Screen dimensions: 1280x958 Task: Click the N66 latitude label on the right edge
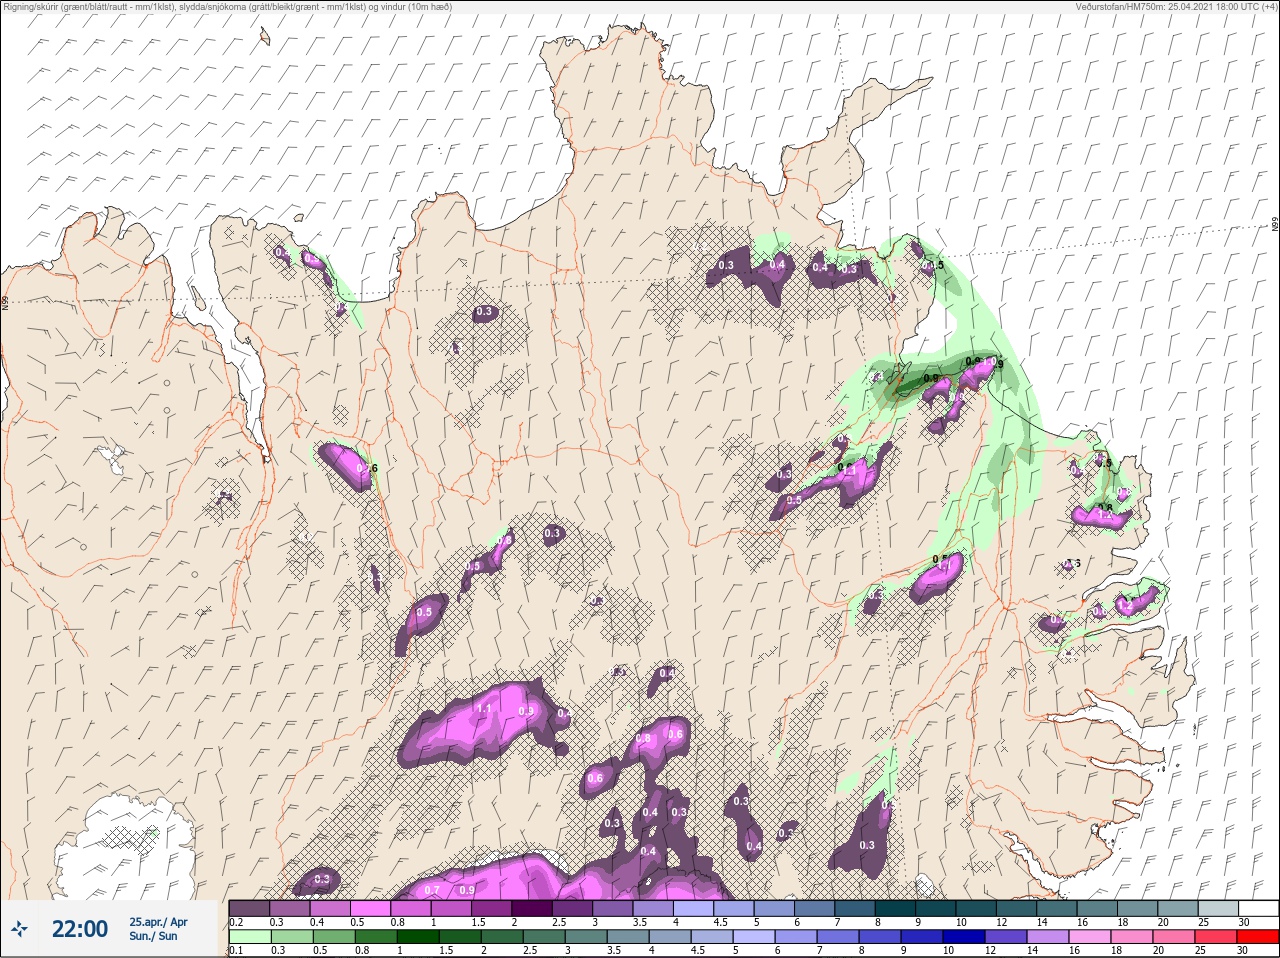click(x=1274, y=225)
